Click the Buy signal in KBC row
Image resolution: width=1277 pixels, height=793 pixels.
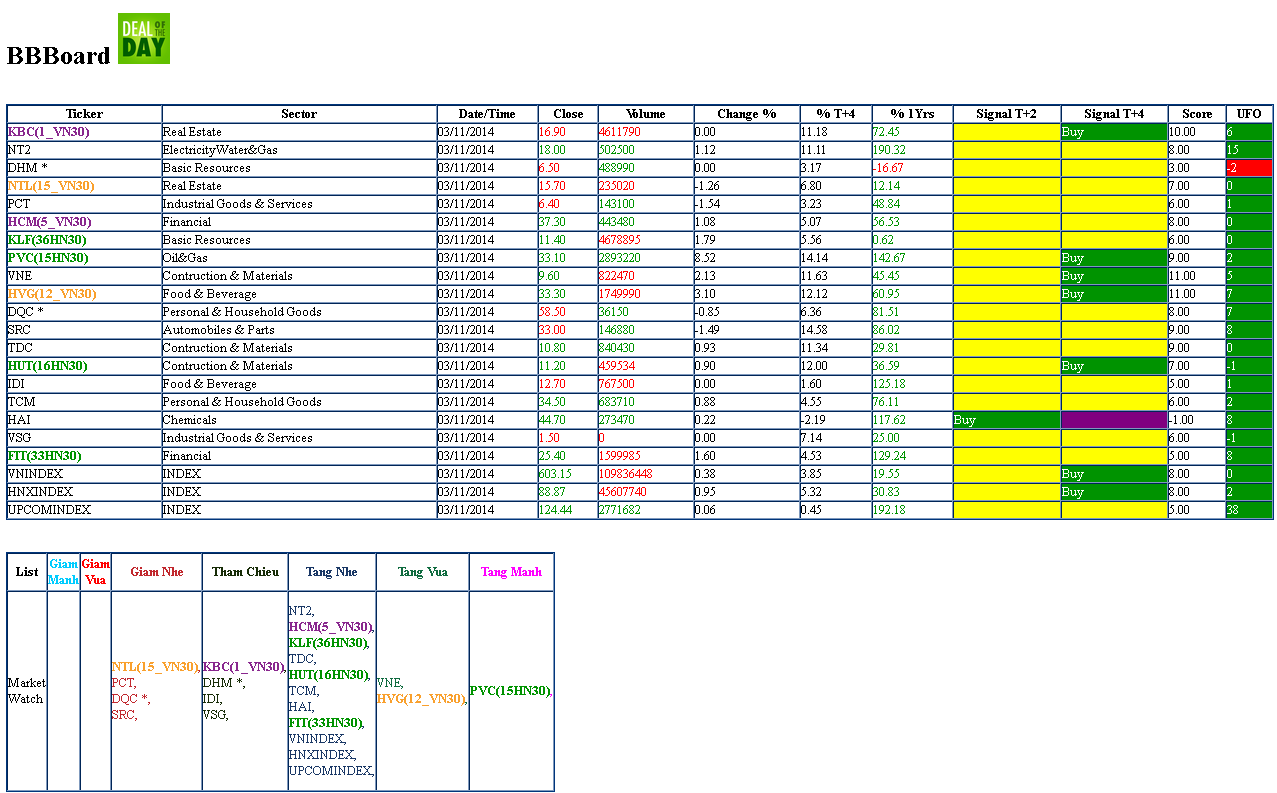[1114, 132]
